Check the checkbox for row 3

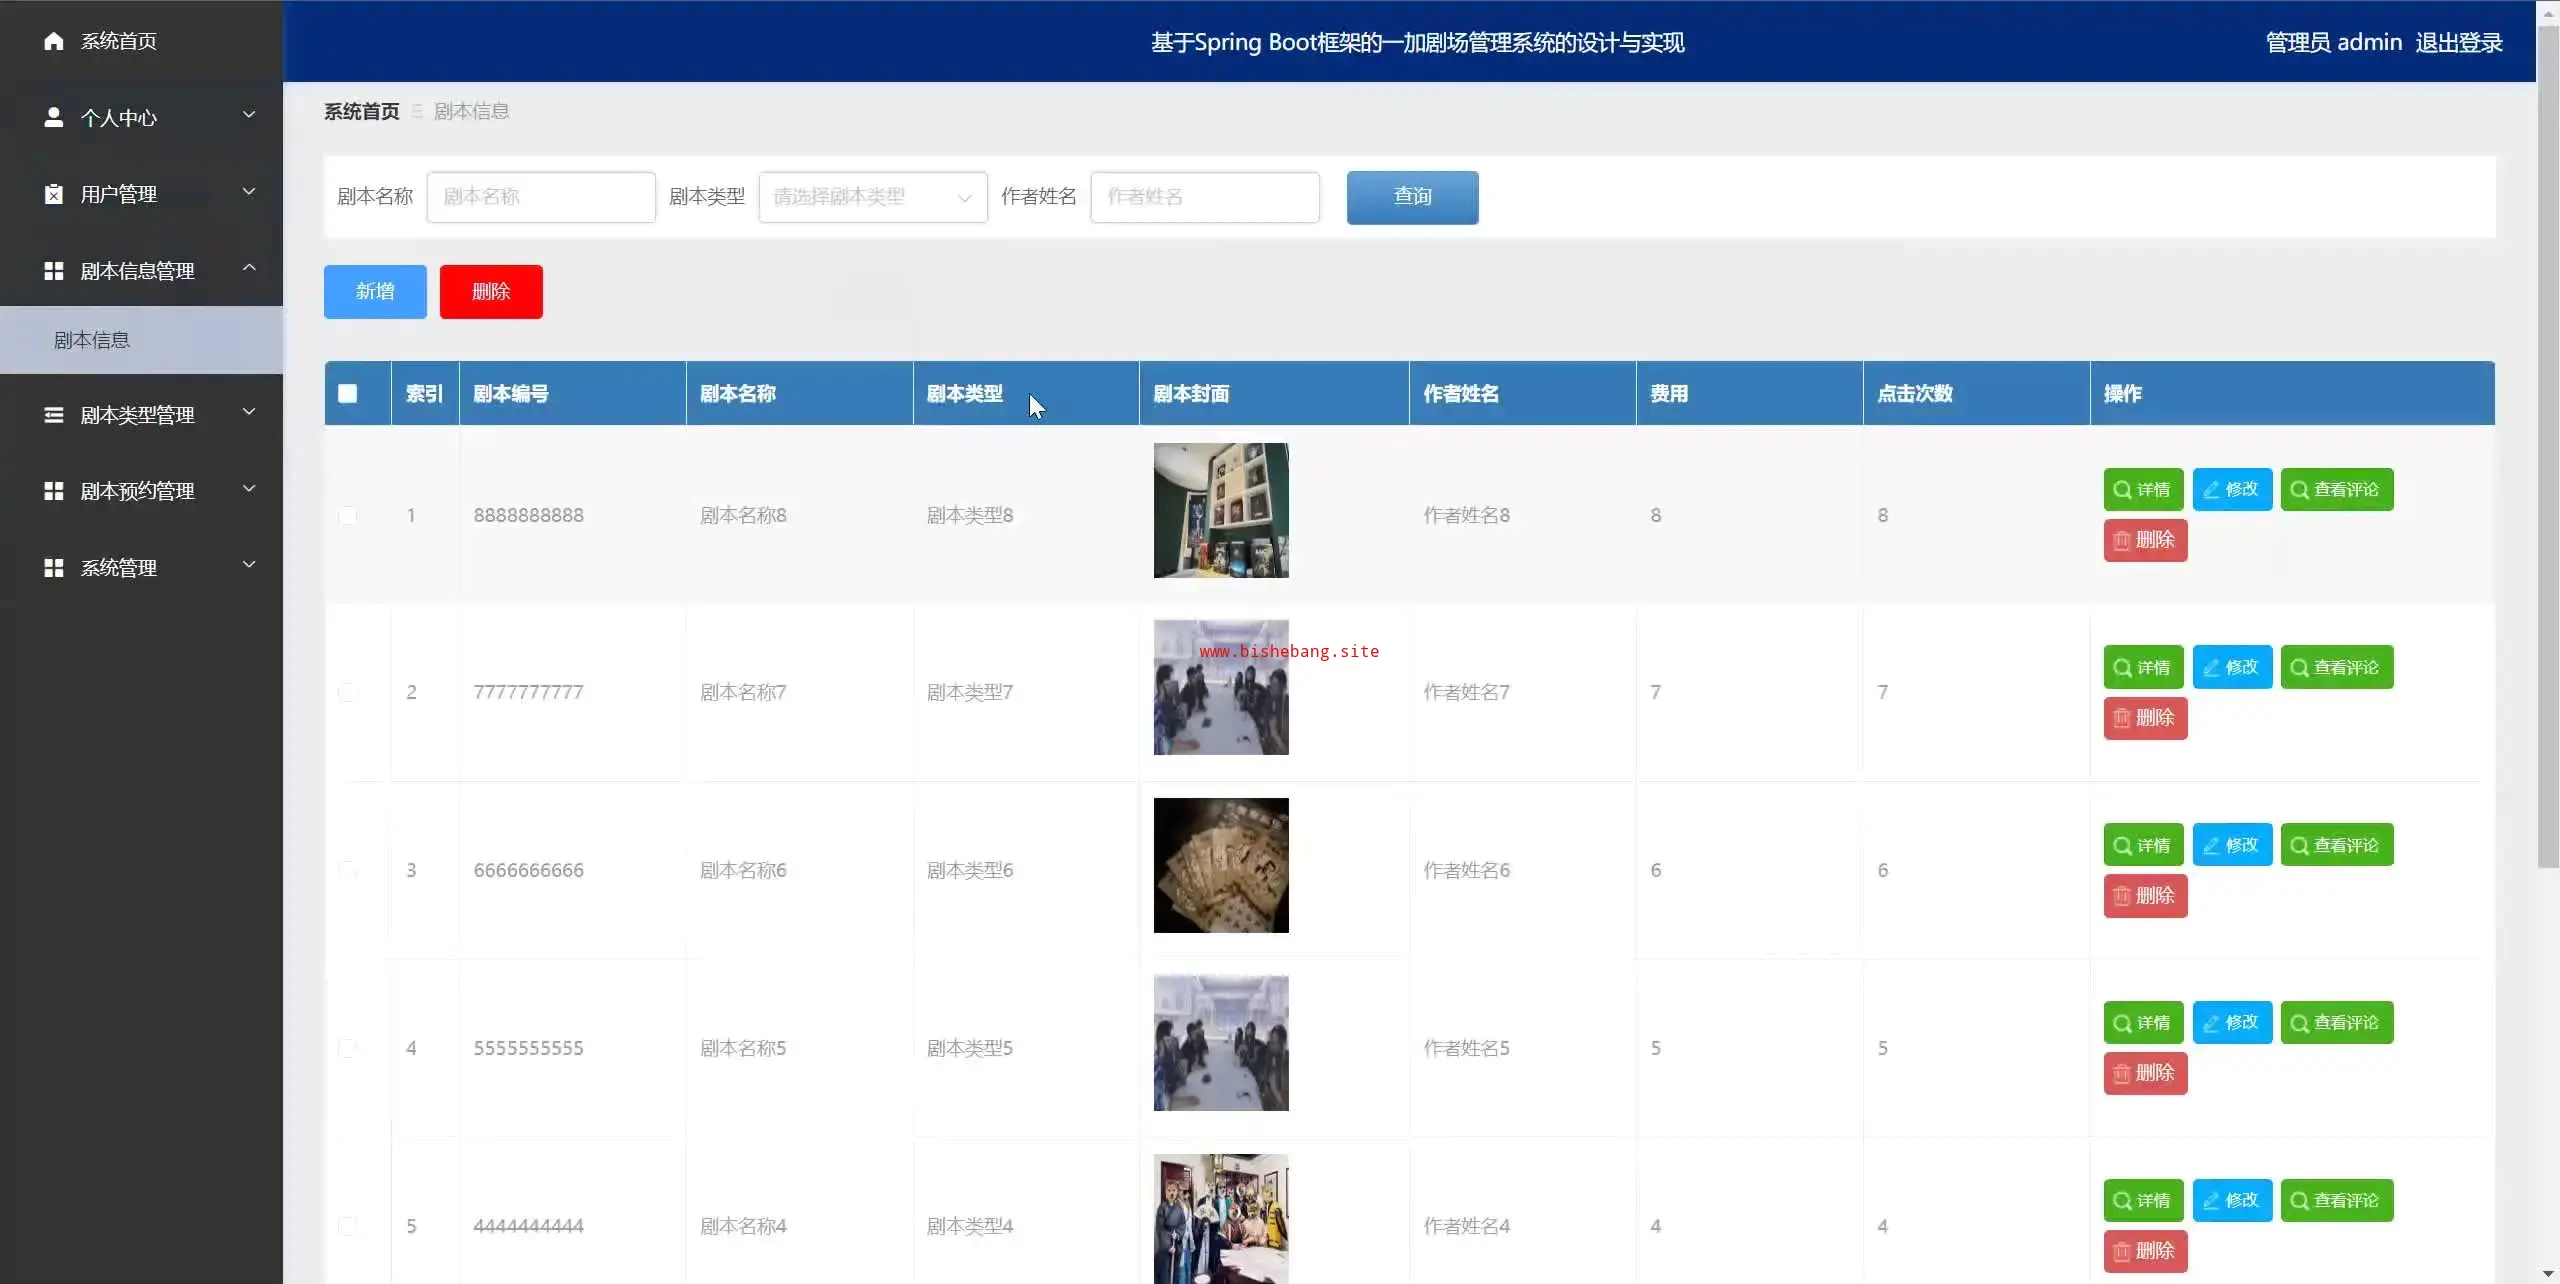coord(348,870)
